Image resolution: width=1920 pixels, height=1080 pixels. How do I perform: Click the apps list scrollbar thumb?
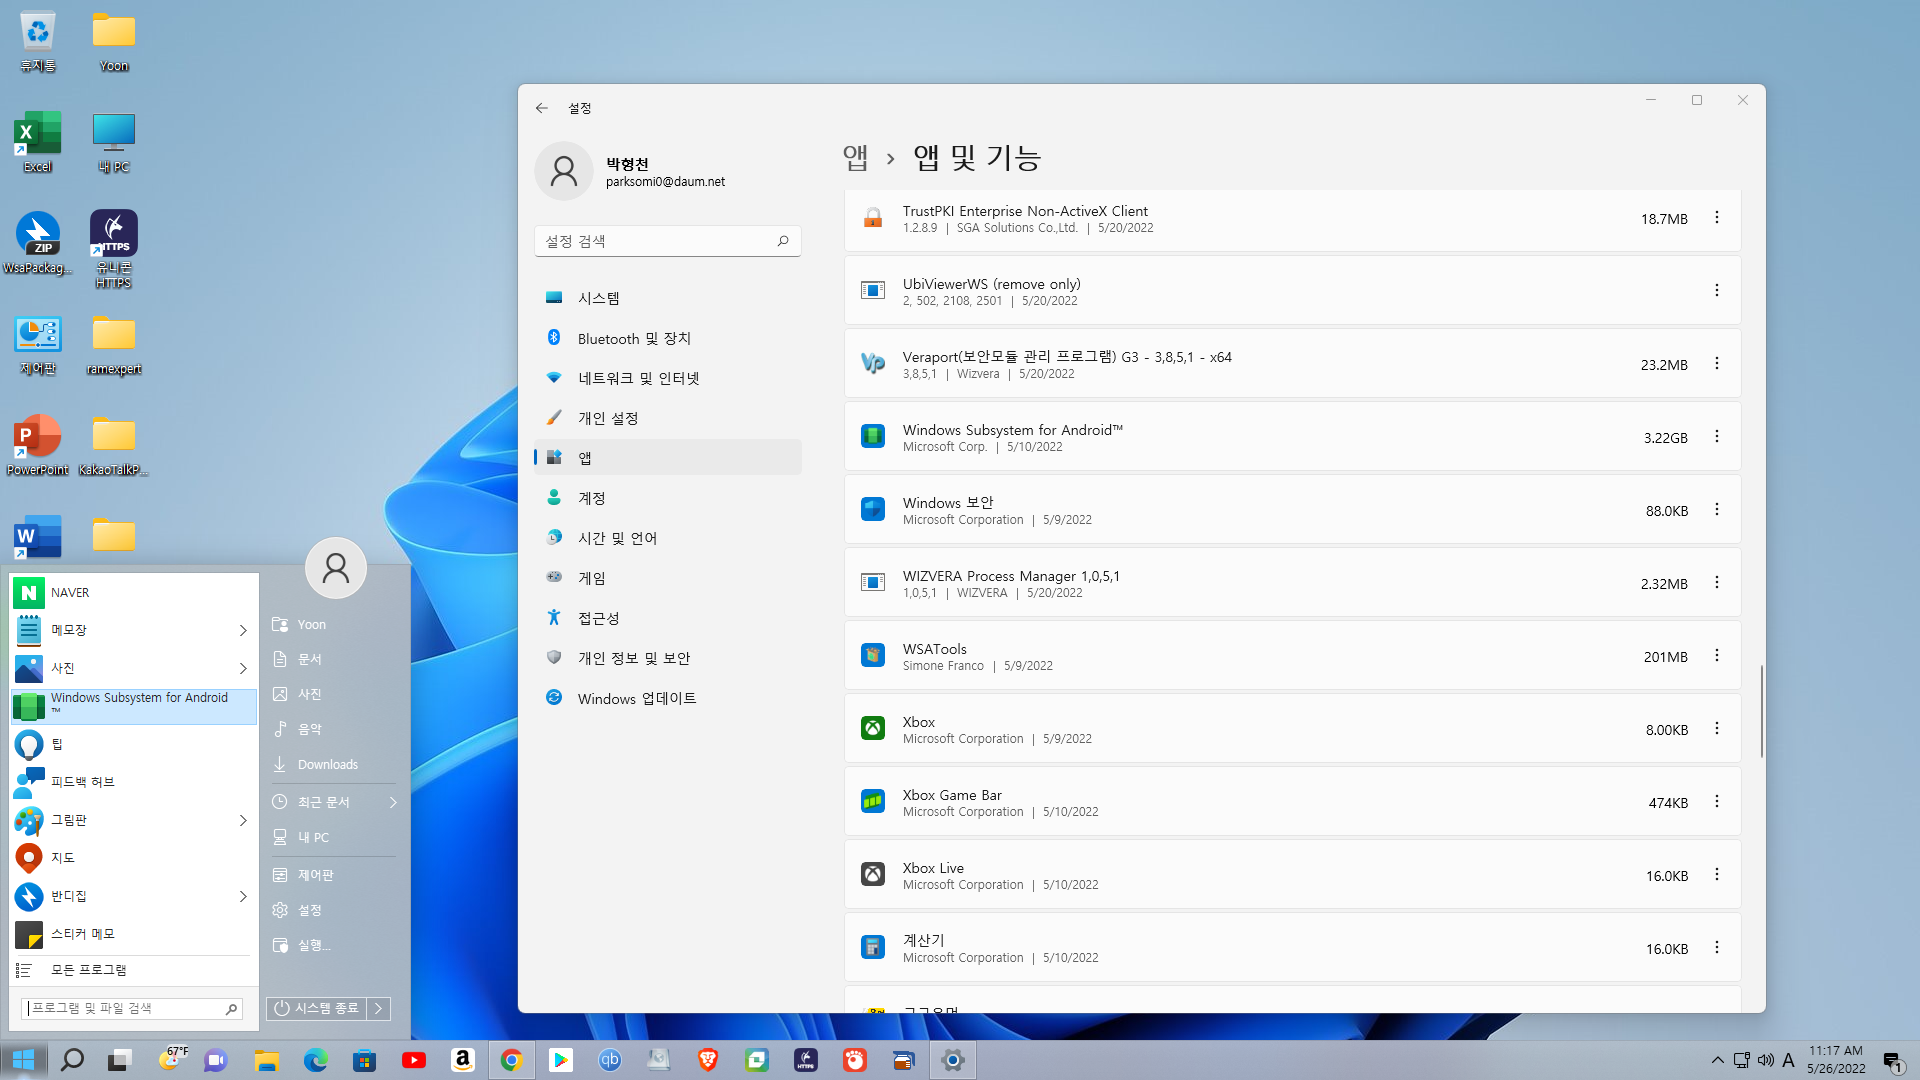1761,711
